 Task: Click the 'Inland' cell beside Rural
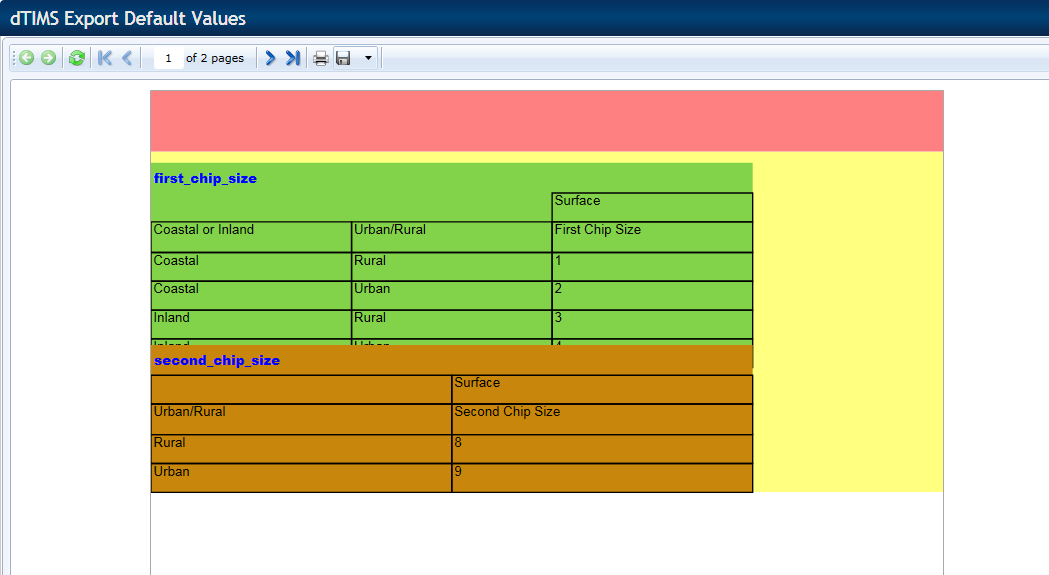[252, 324]
